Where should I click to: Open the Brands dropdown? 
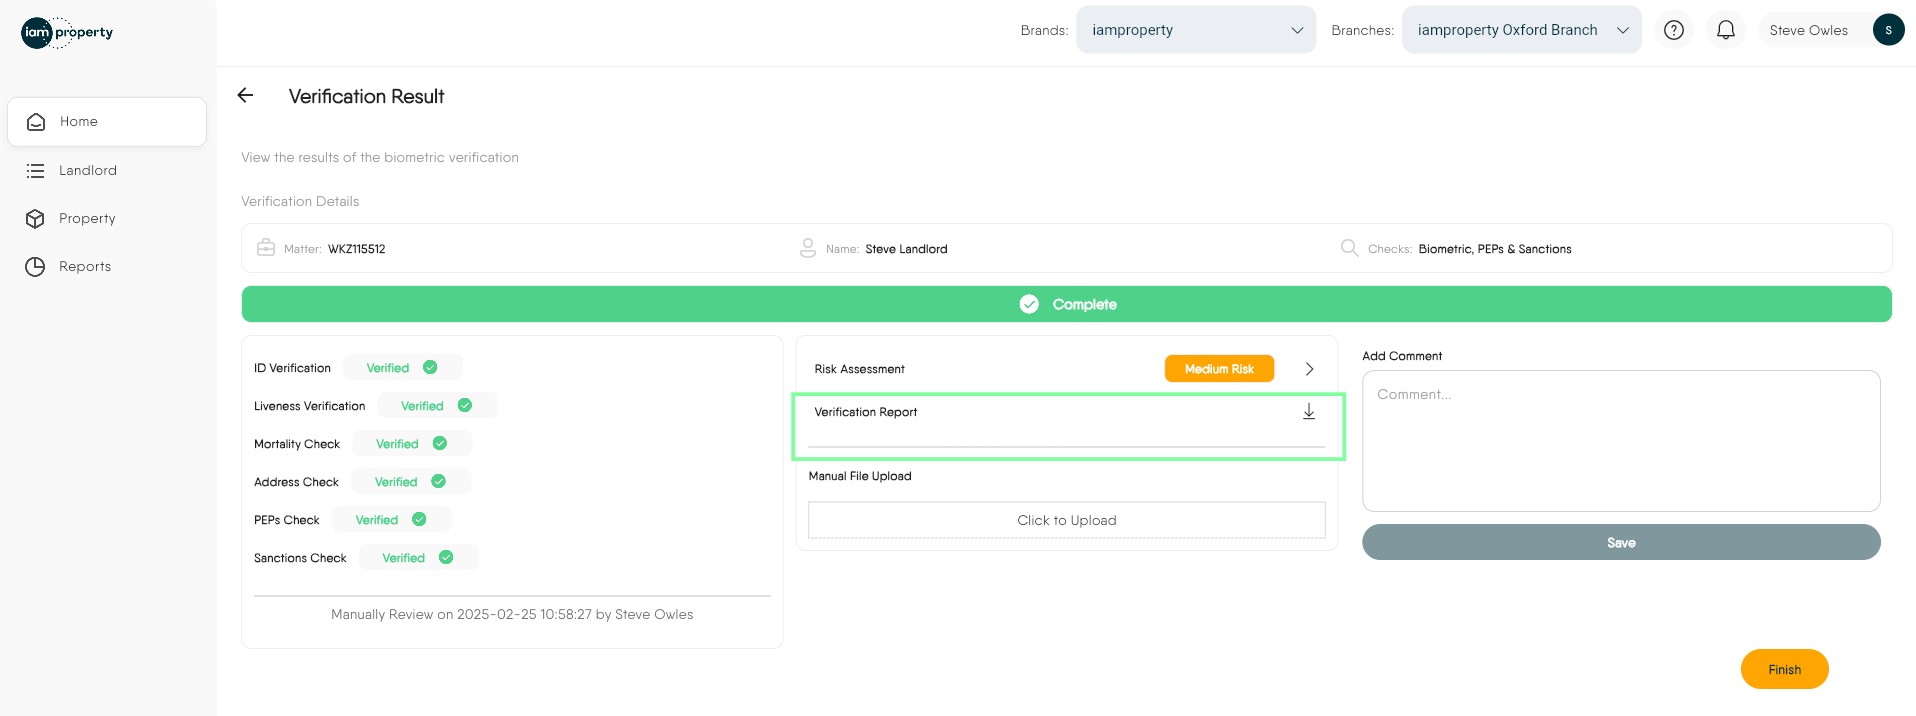tap(1195, 30)
